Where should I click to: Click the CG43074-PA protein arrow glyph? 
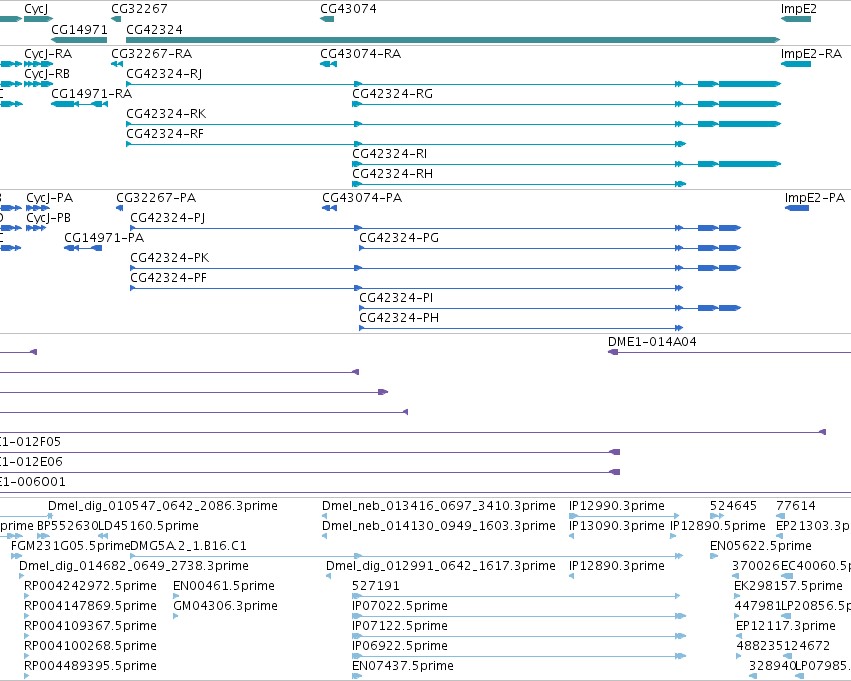(329, 208)
